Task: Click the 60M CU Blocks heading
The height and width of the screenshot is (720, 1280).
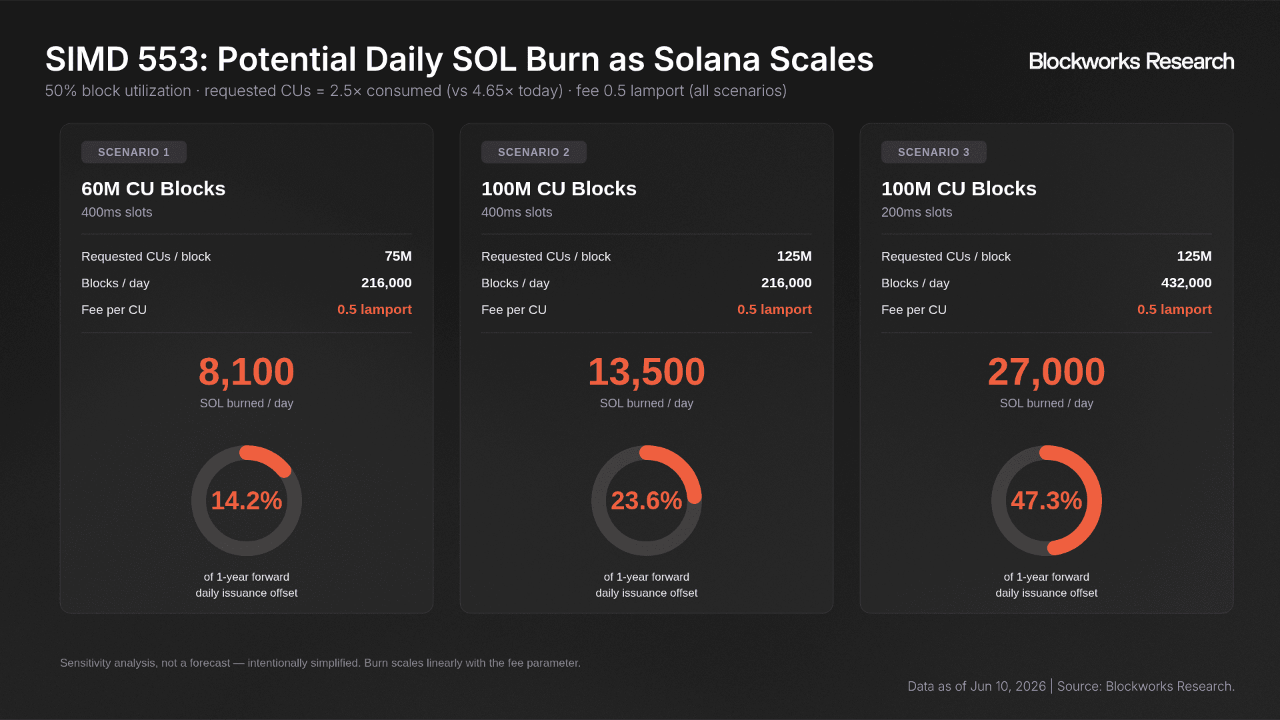Action: point(153,188)
